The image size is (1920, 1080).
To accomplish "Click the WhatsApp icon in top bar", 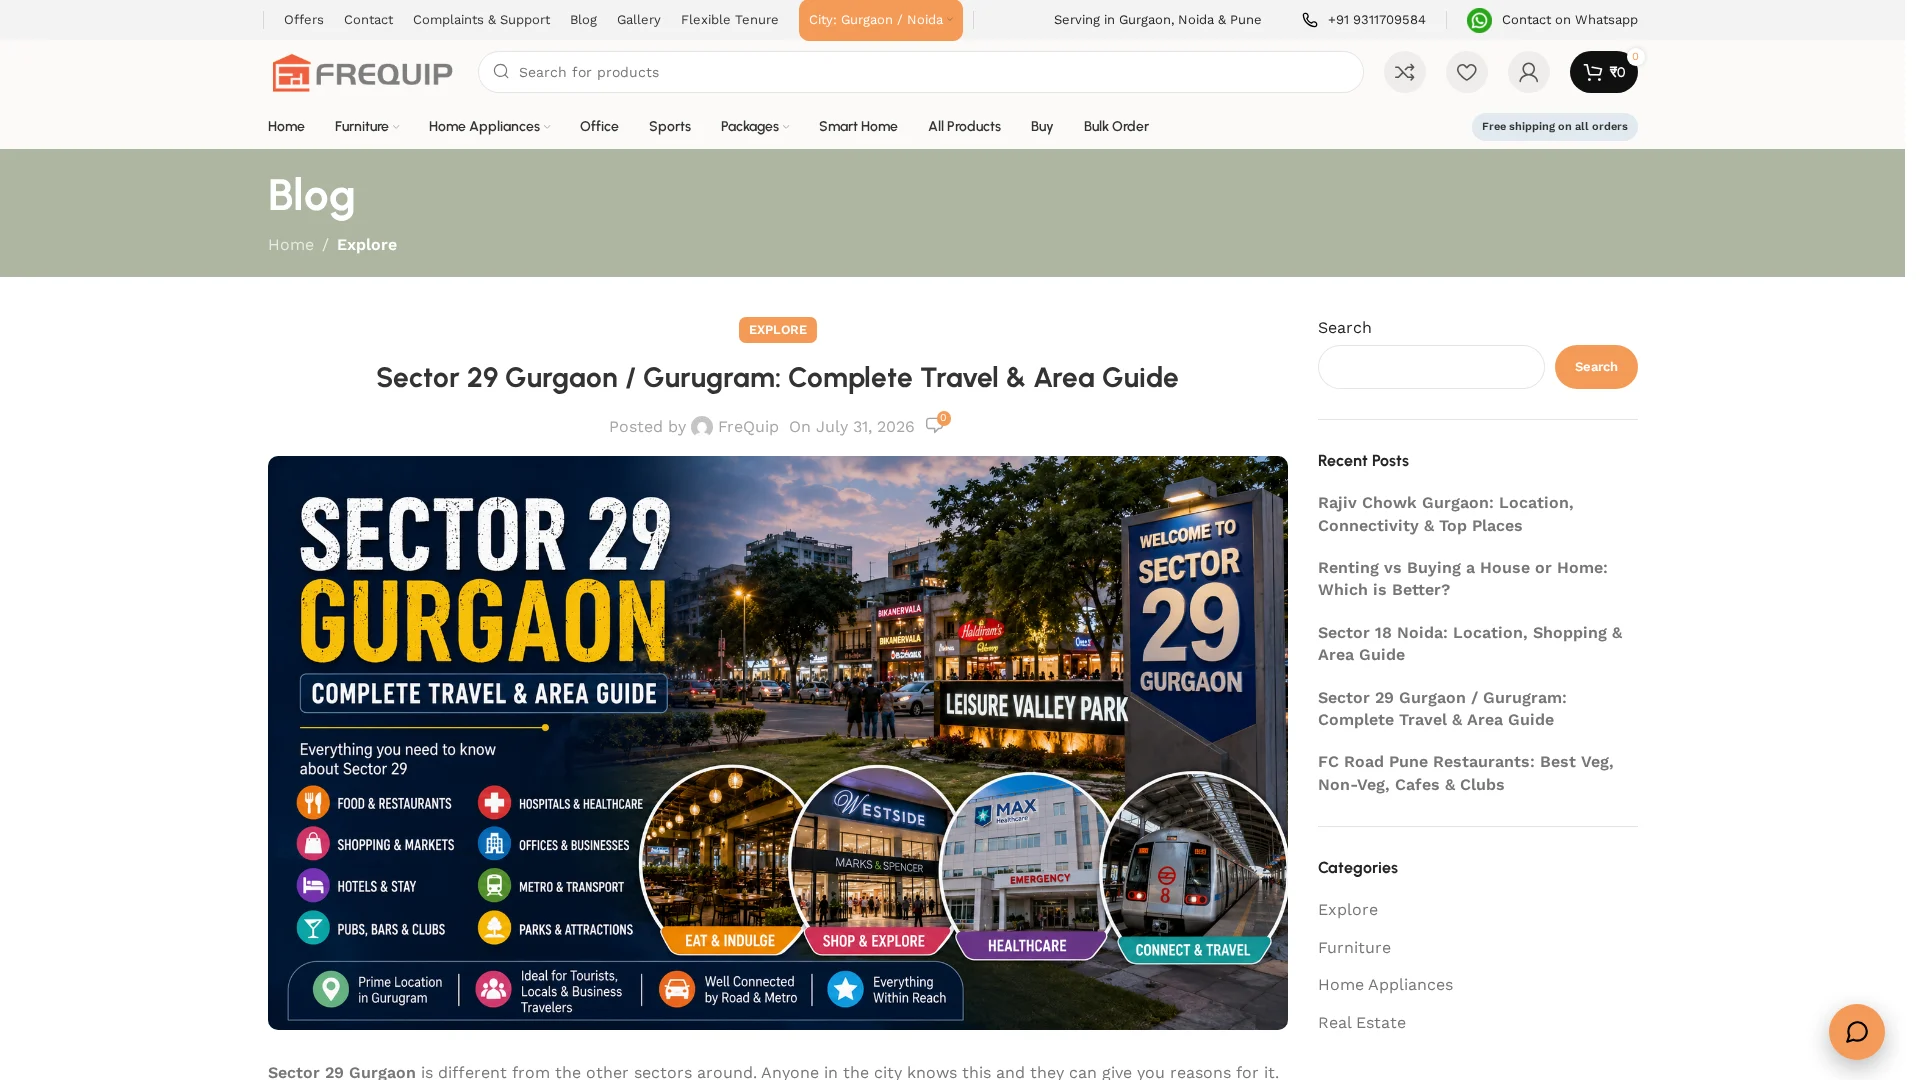I will point(1479,20).
